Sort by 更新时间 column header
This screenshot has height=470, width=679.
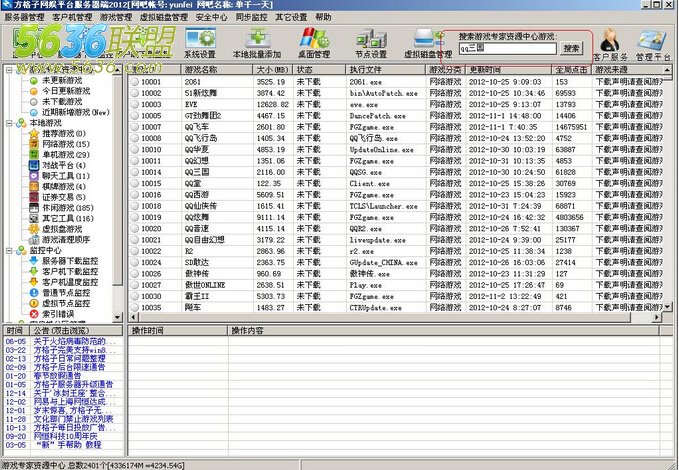coord(509,70)
